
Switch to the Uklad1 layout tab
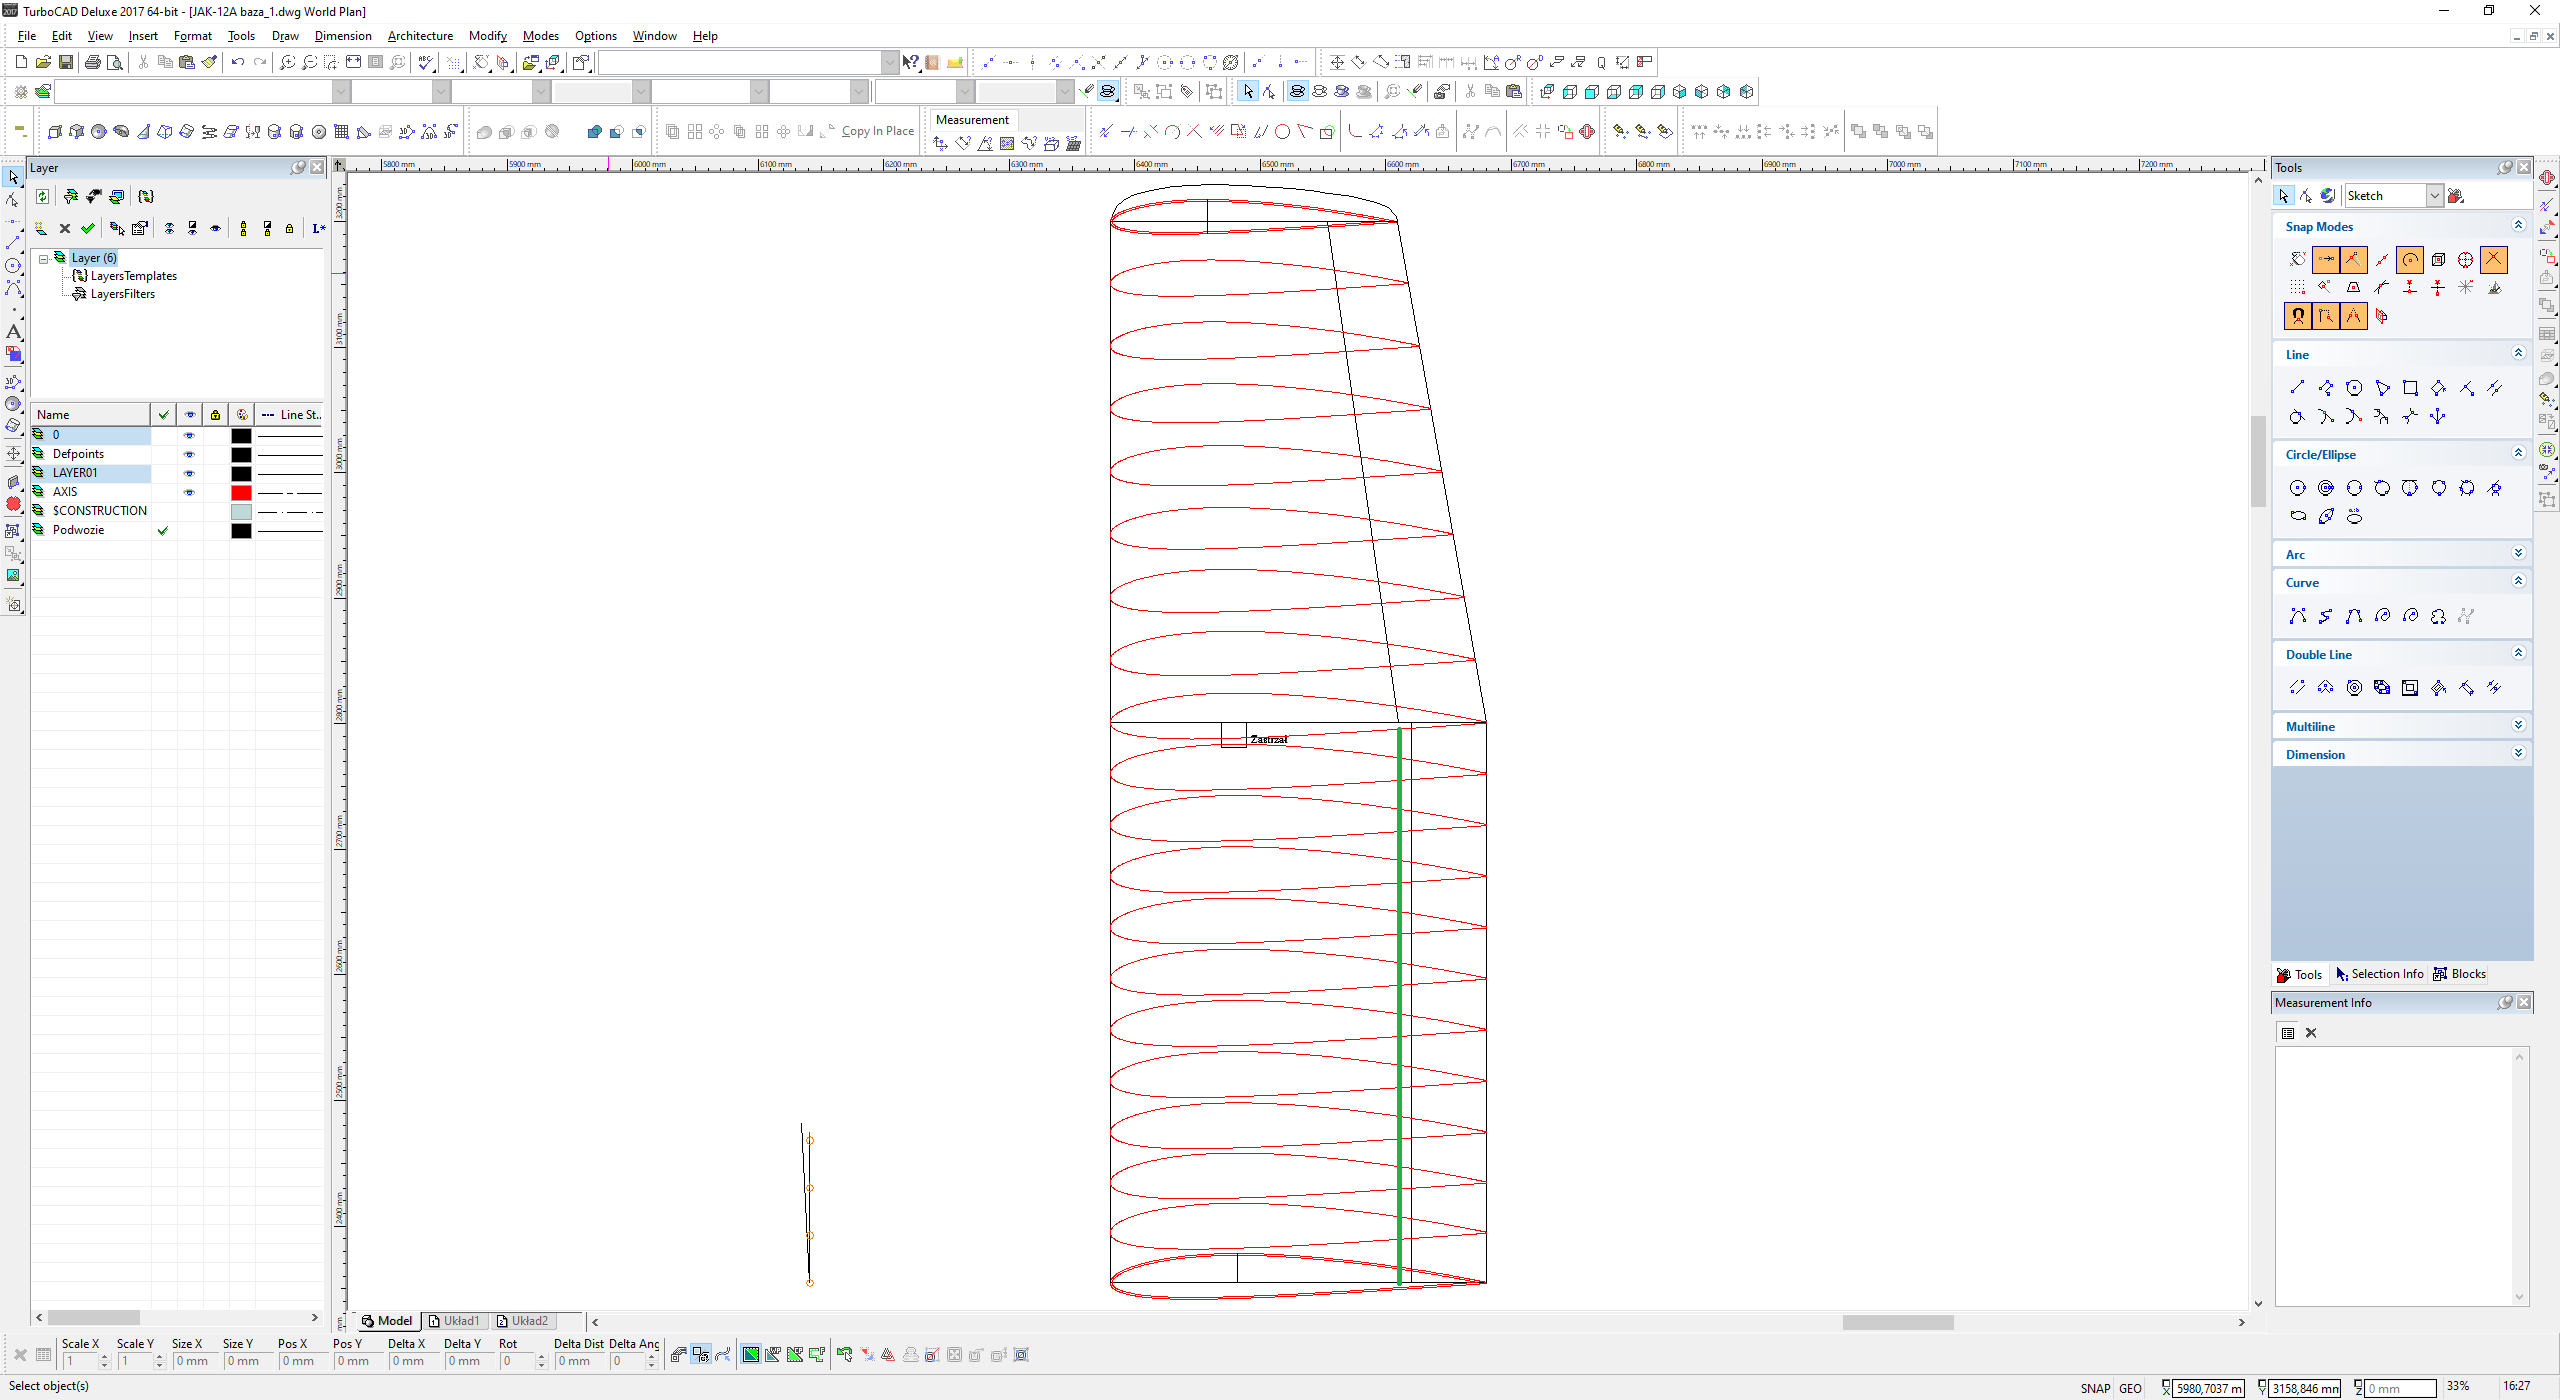455,1321
